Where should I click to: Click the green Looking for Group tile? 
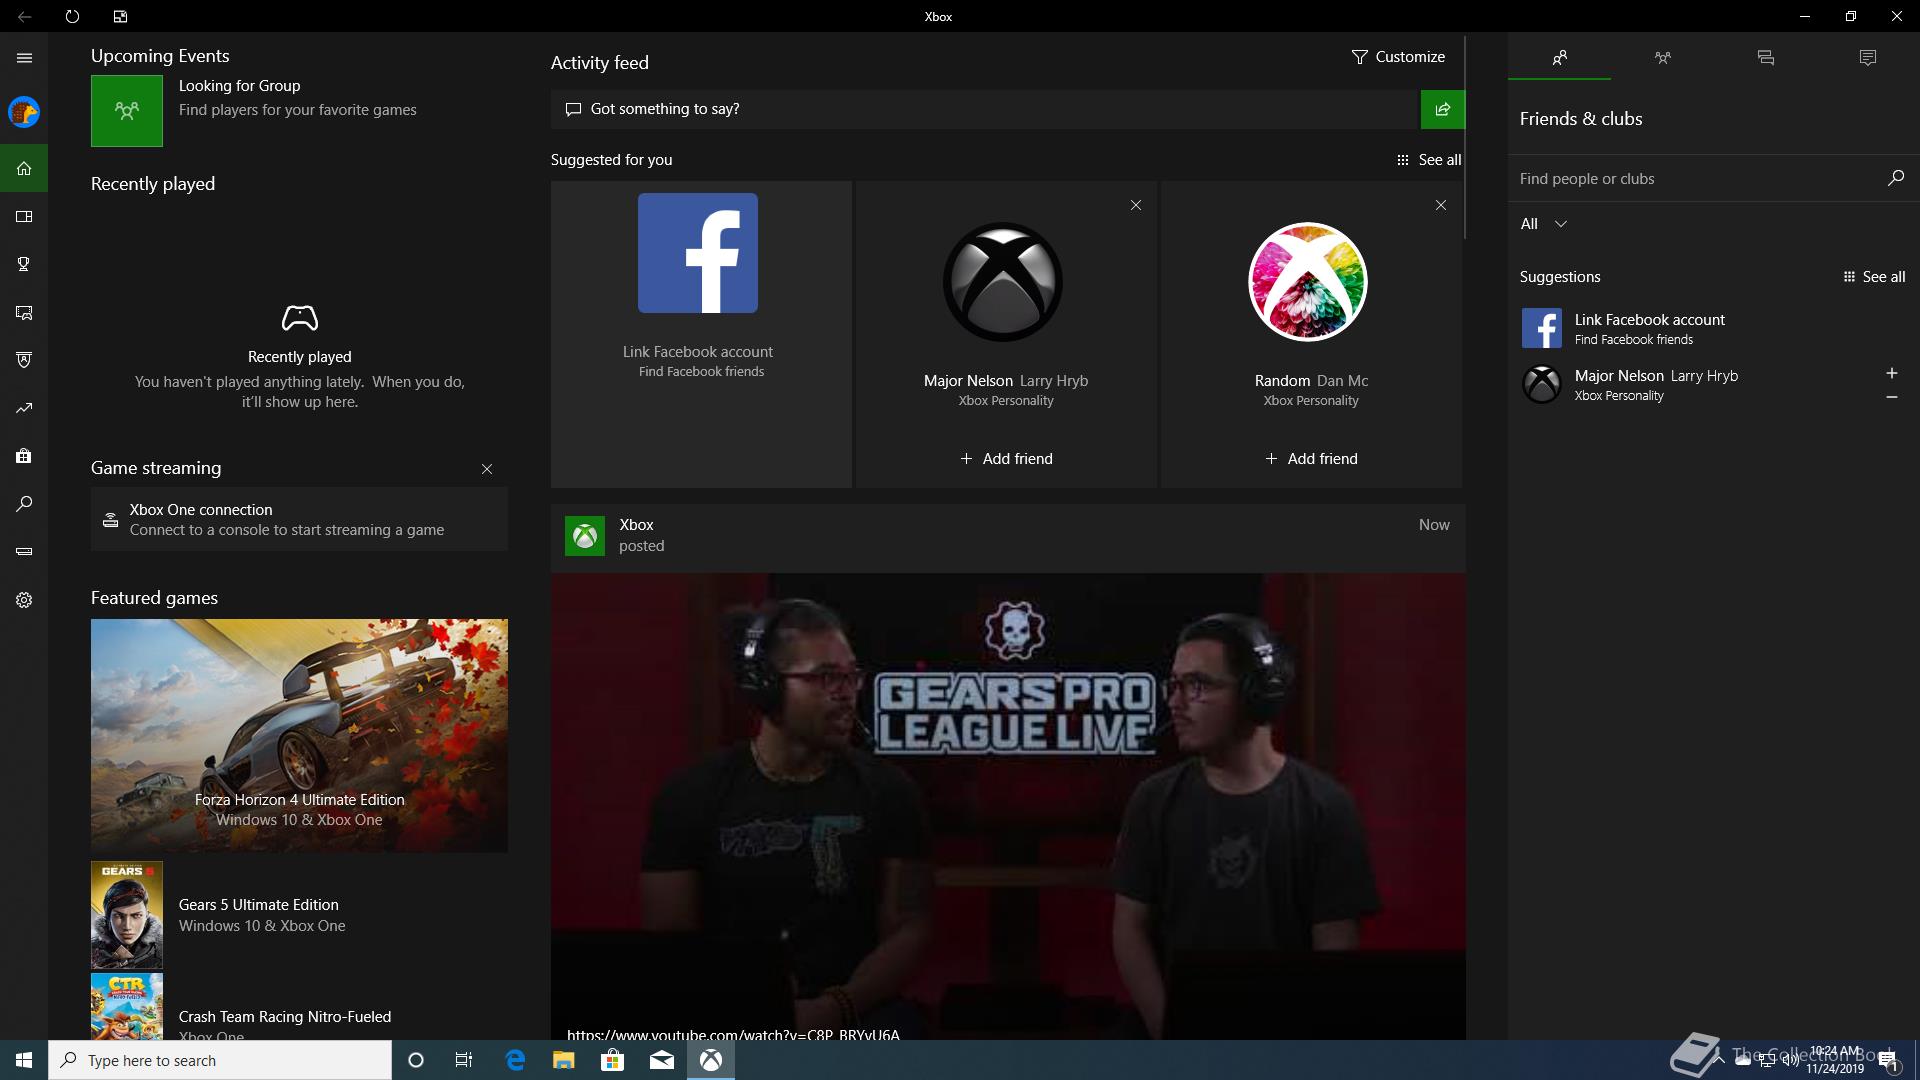tap(127, 111)
